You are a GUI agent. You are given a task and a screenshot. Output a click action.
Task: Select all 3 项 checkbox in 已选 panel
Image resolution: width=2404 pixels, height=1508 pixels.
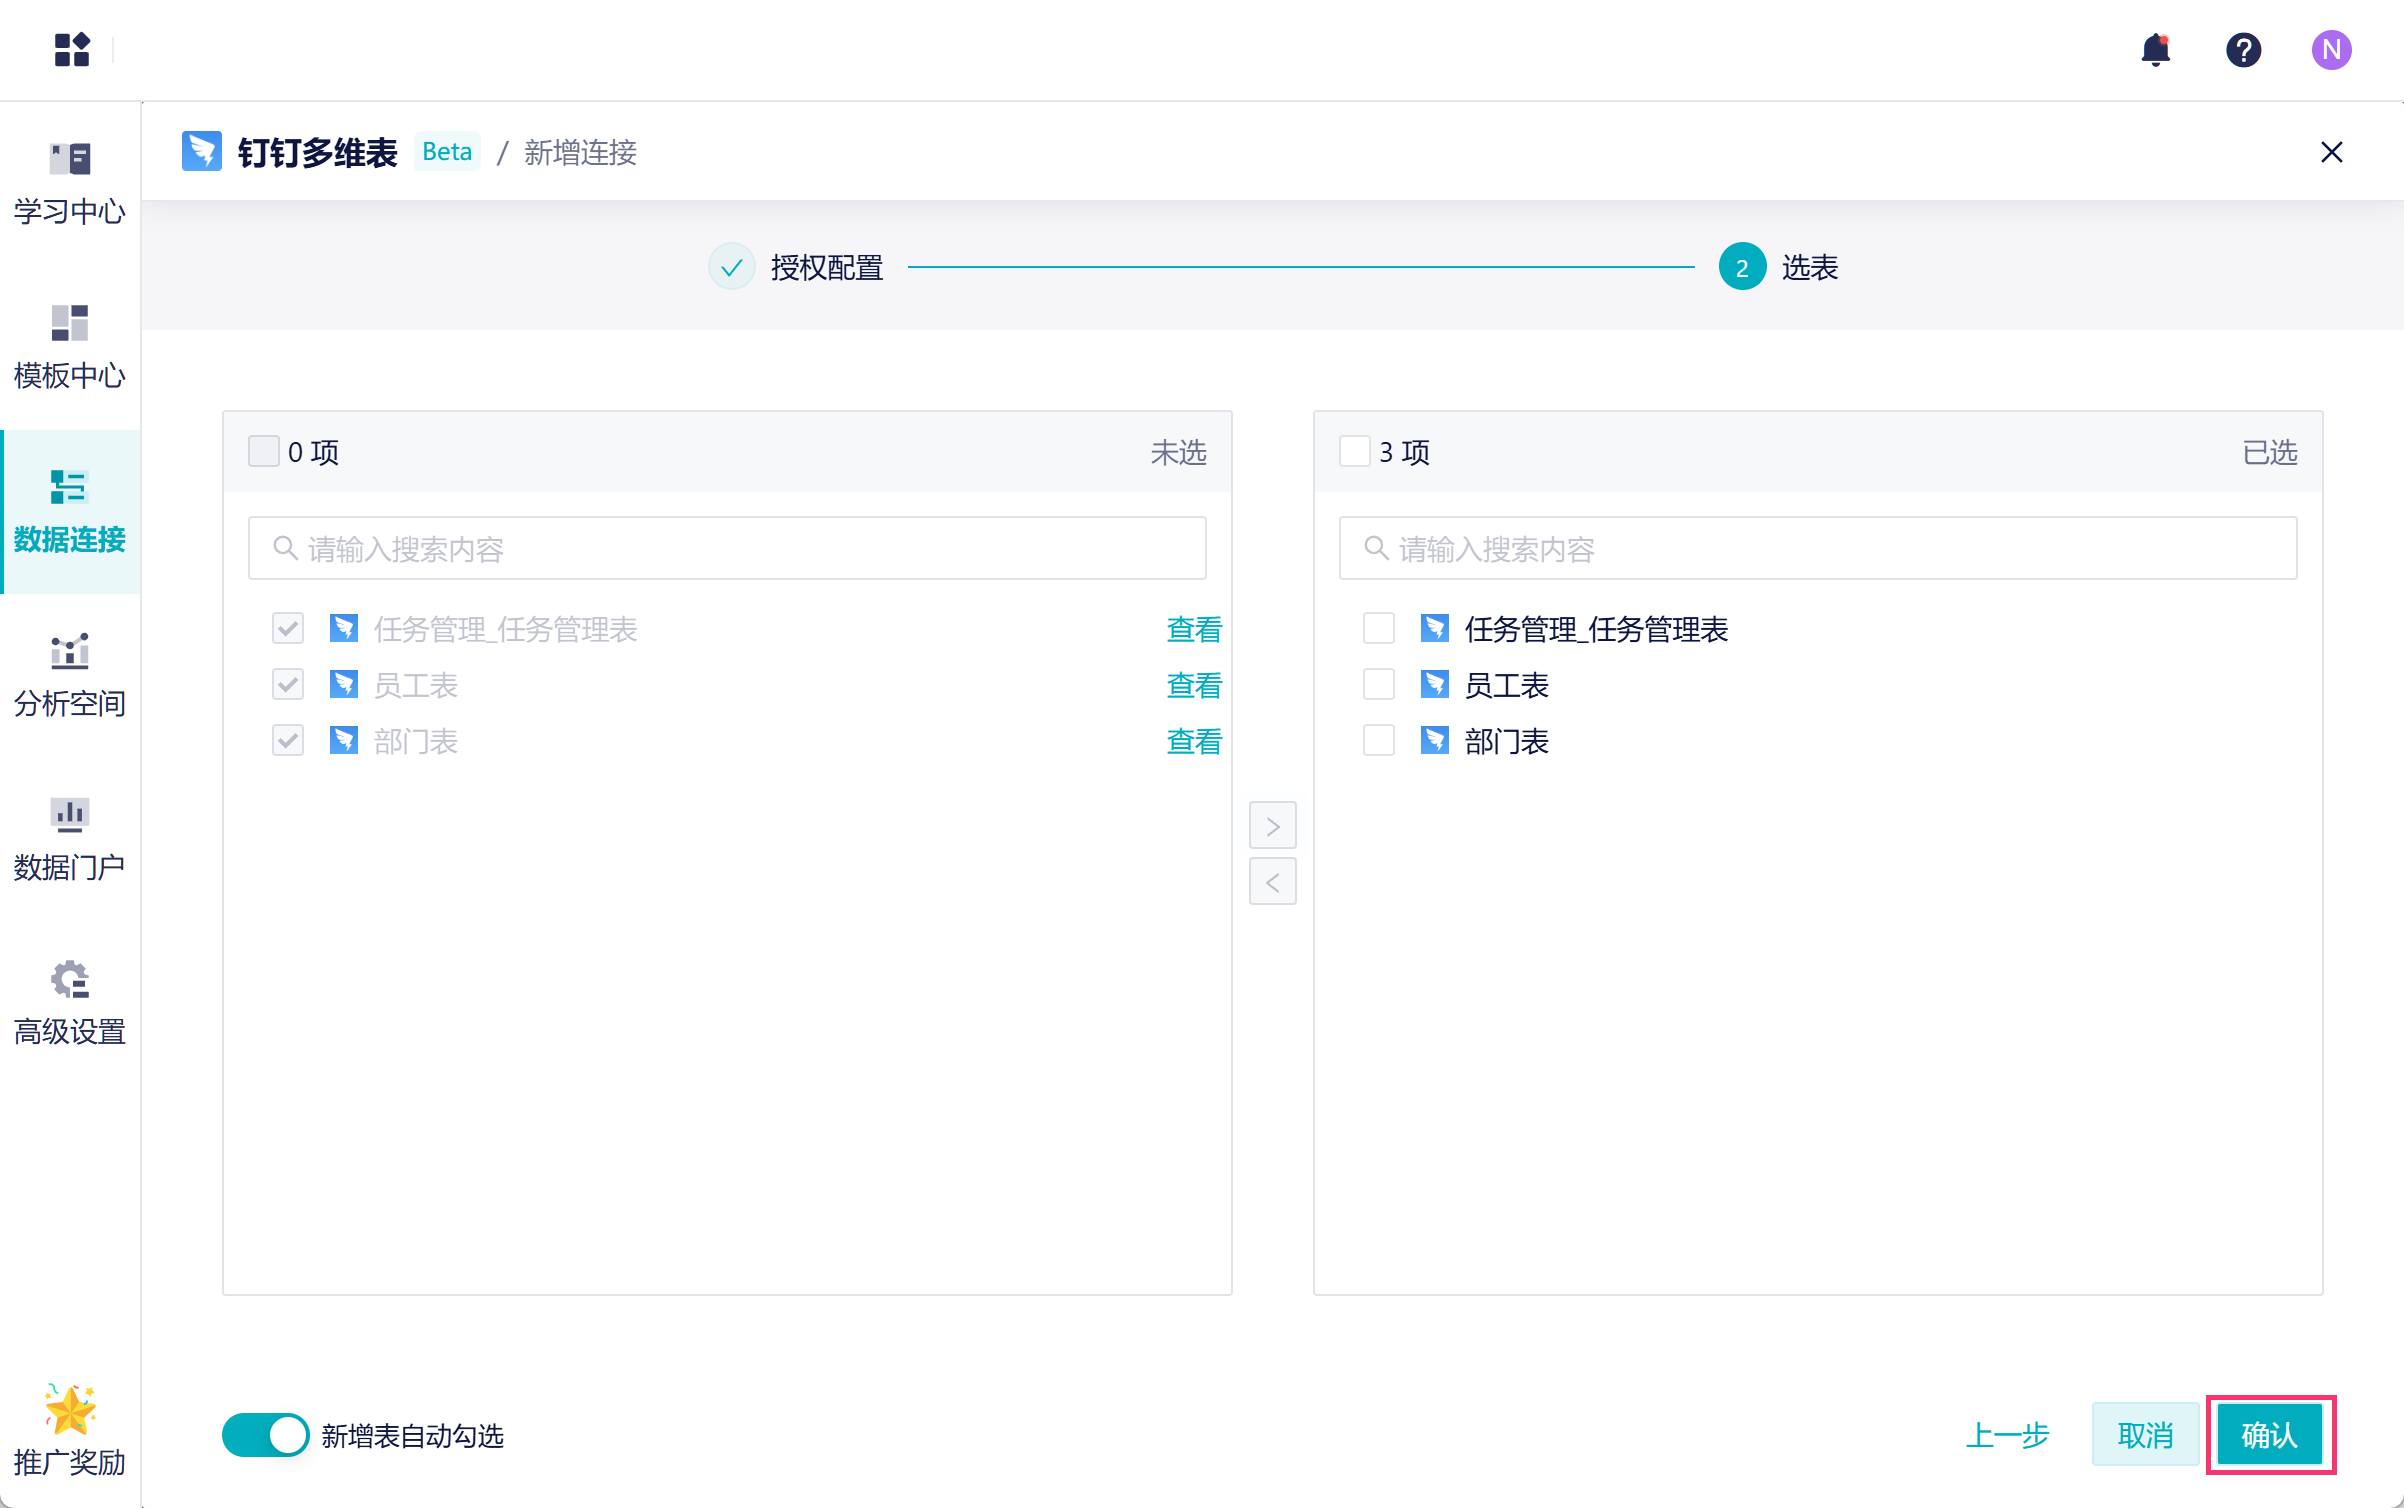tap(1354, 452)
